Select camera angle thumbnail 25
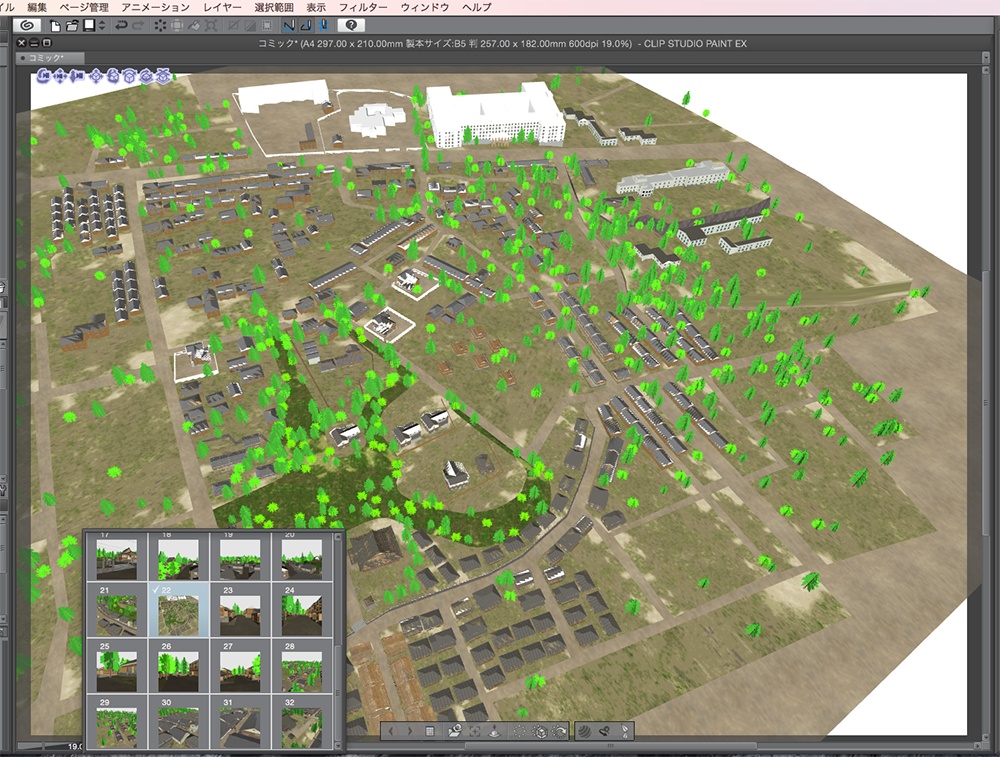Image resolution: width=1000 pixels, height=757 pixels. 117,666
